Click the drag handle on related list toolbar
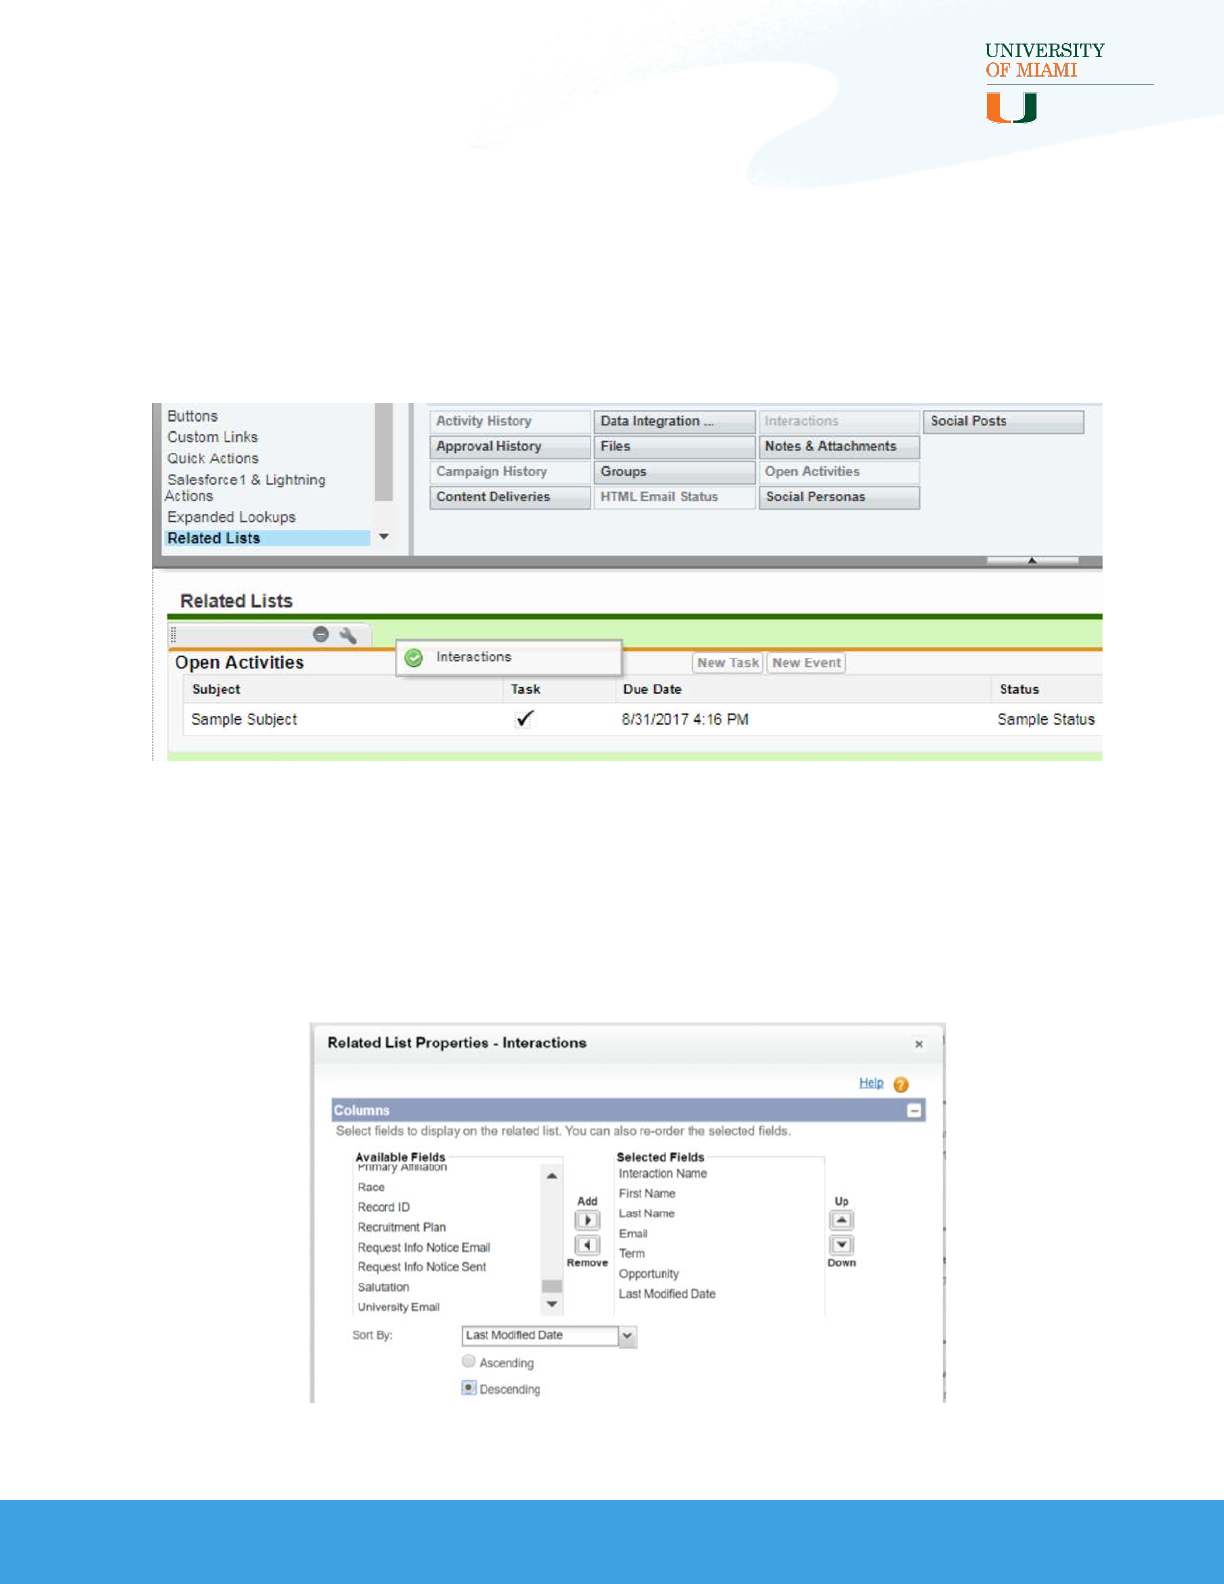The width and height of the screenshot is (1224, 1584). [173, 635]
